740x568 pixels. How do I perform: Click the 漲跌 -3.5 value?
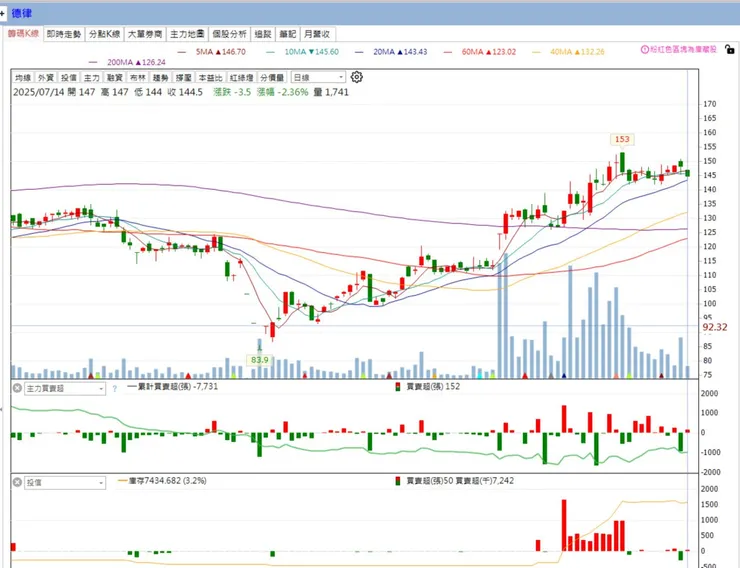232,92
